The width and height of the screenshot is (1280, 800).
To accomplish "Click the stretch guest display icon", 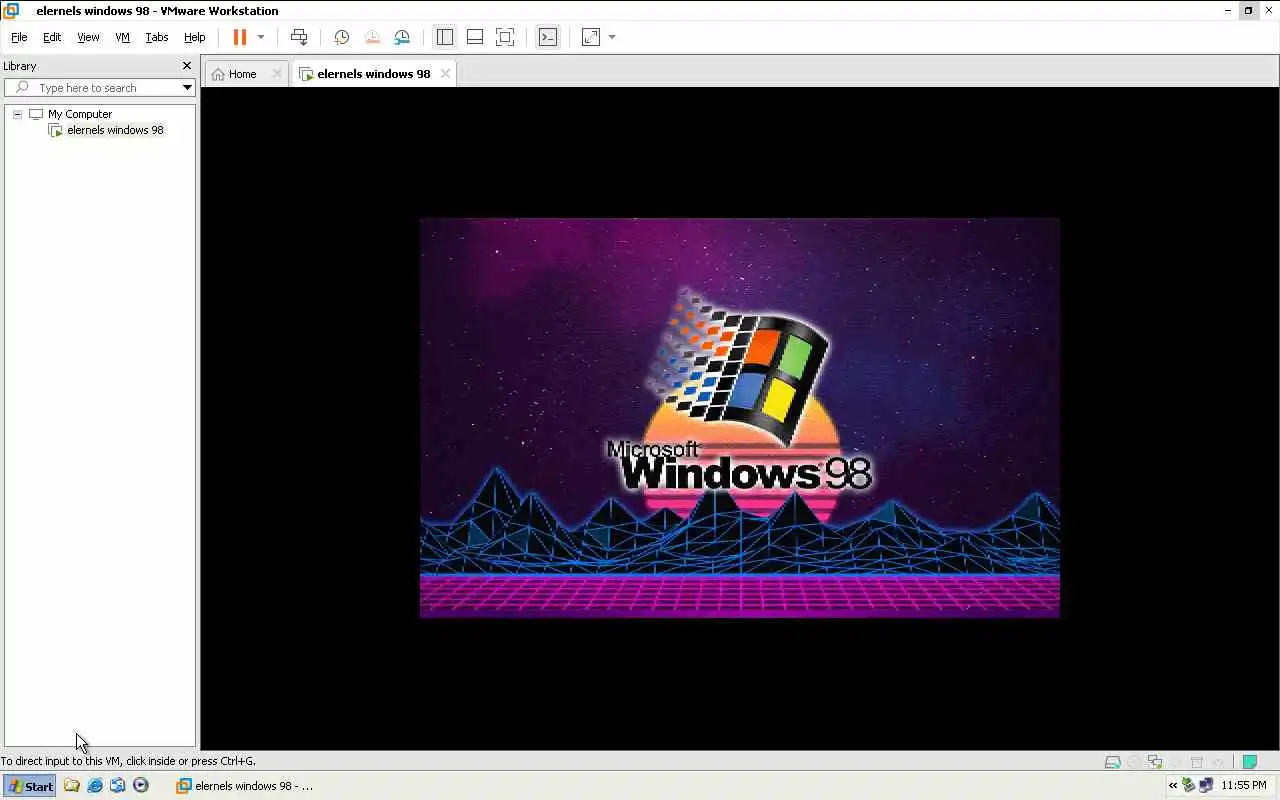I will tap(591, 37).
